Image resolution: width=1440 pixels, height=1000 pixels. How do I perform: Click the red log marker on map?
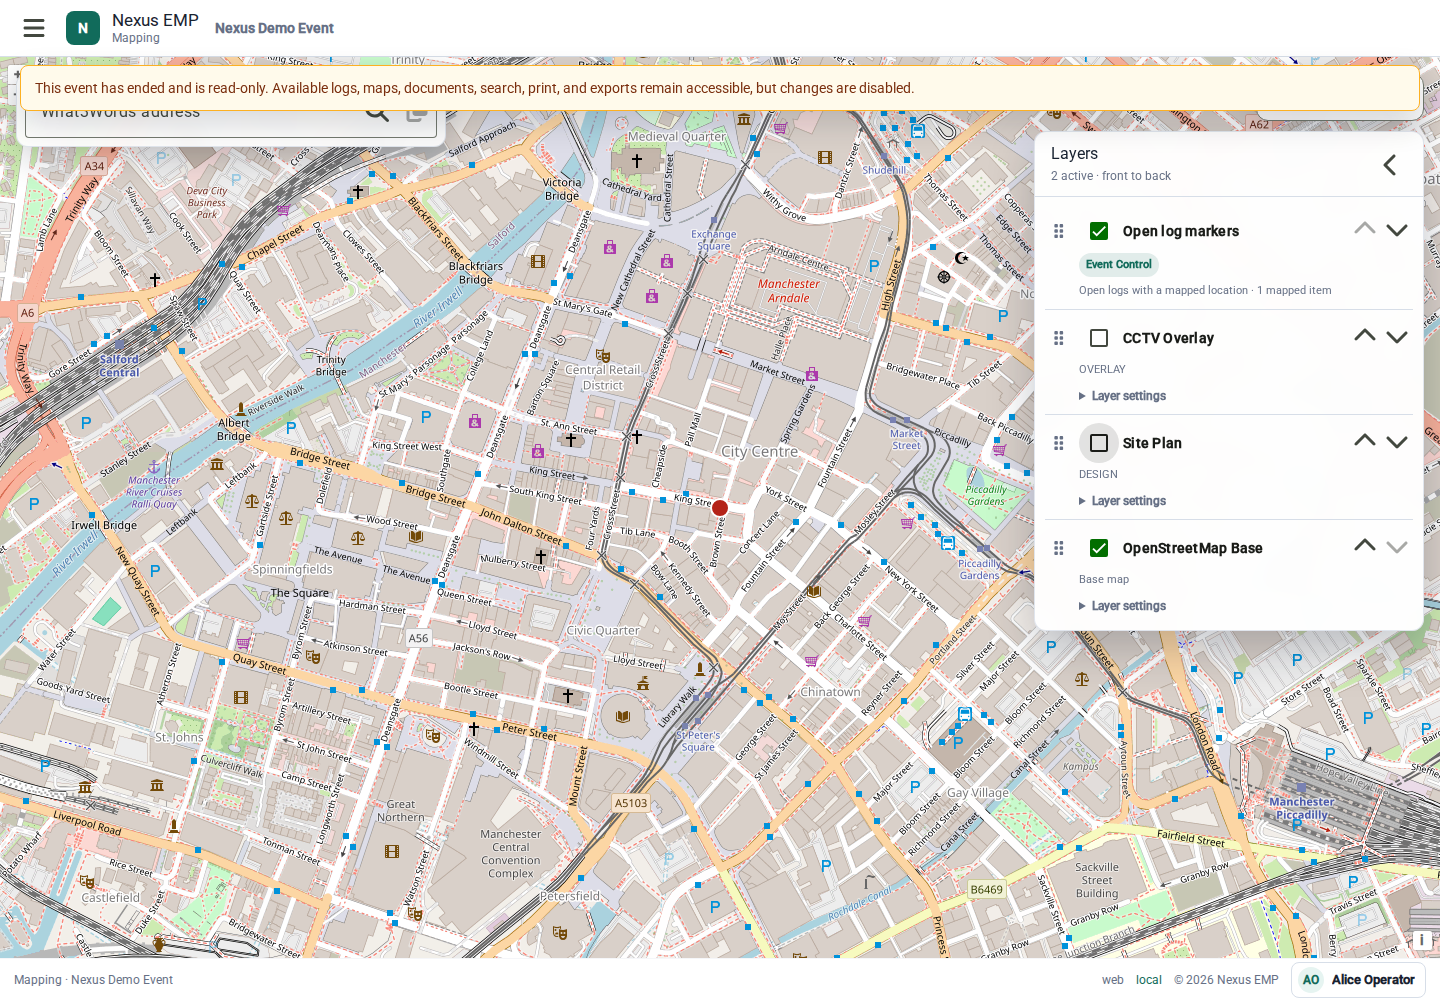click(x=720, y=508)
